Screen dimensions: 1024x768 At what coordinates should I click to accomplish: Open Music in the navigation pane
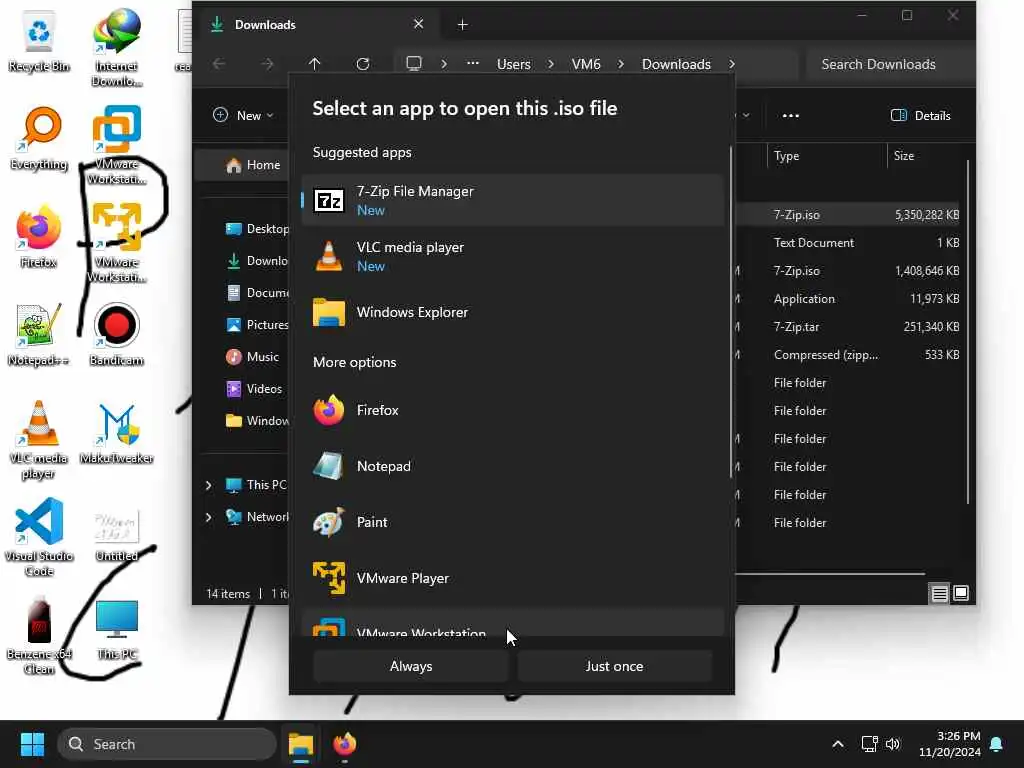(252, 357)
